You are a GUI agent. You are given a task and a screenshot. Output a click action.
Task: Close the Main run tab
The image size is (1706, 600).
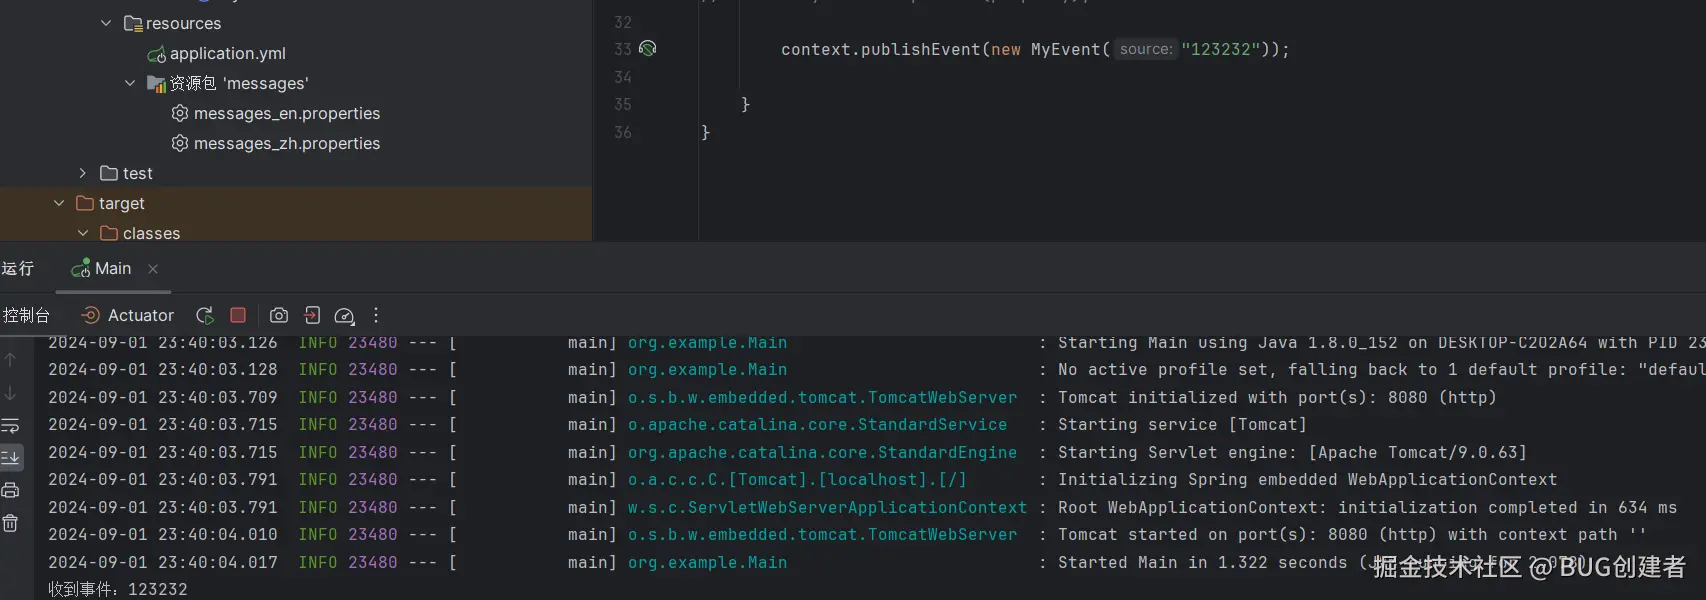coord(153,269)
